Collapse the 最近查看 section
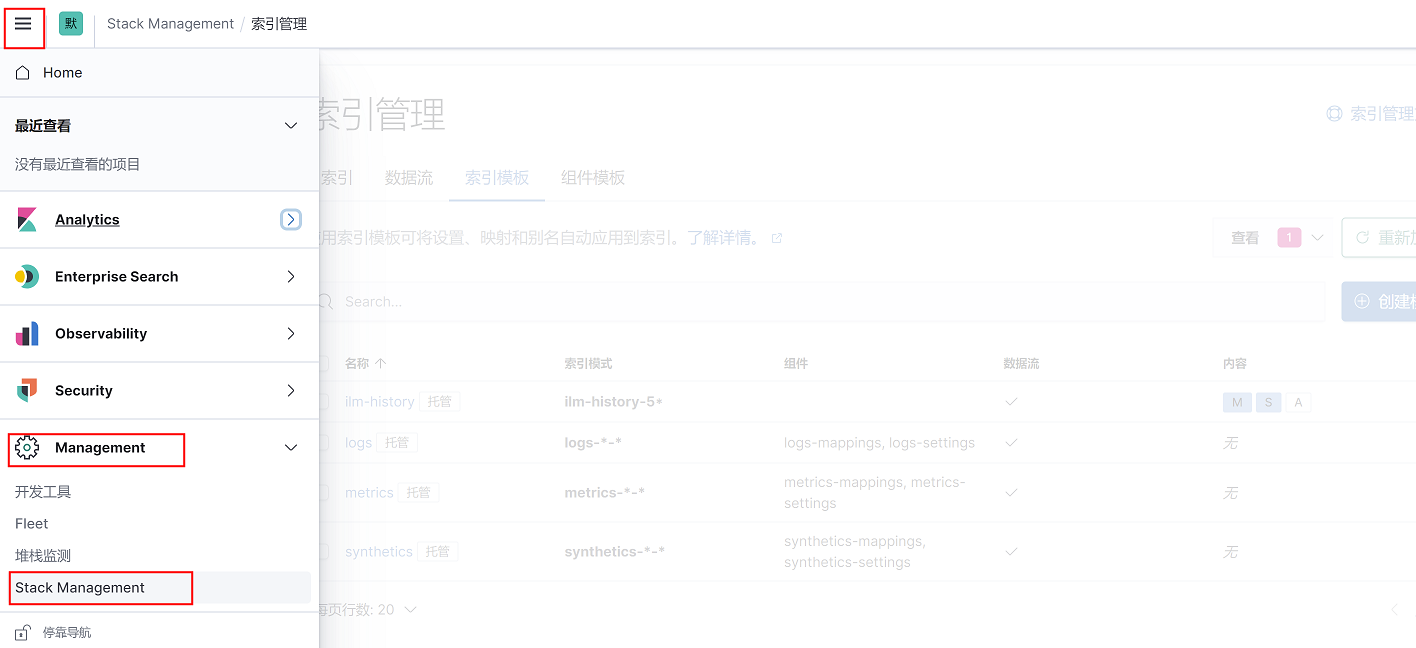This screenshot has height=648, width=1416. [x=291, y=126]
